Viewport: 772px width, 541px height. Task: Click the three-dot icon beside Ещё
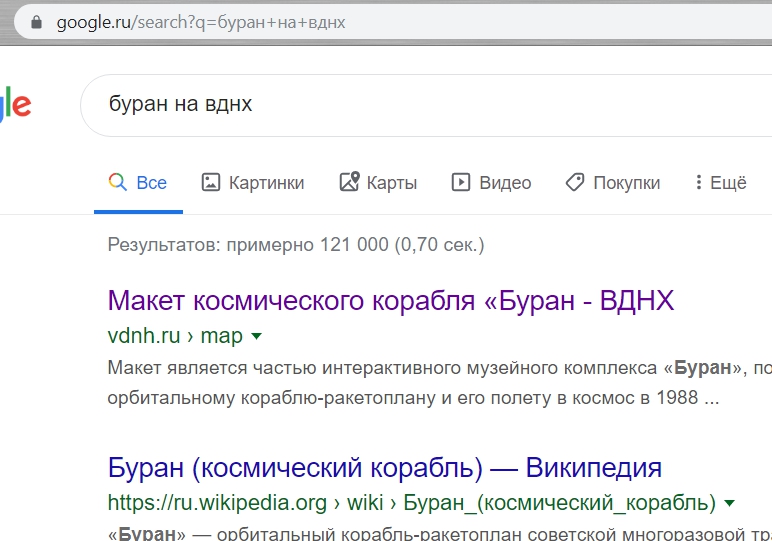coord(698,182)
